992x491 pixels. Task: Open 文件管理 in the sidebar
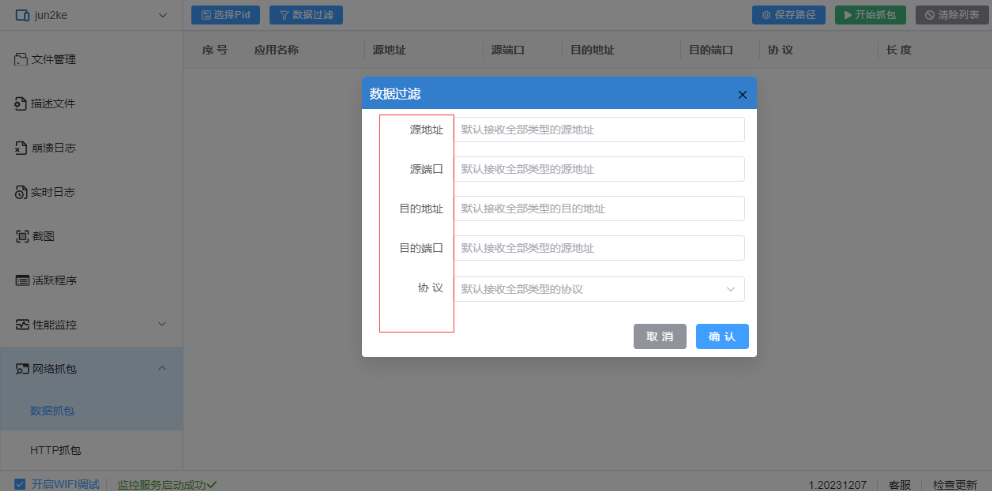click(92, 59)
